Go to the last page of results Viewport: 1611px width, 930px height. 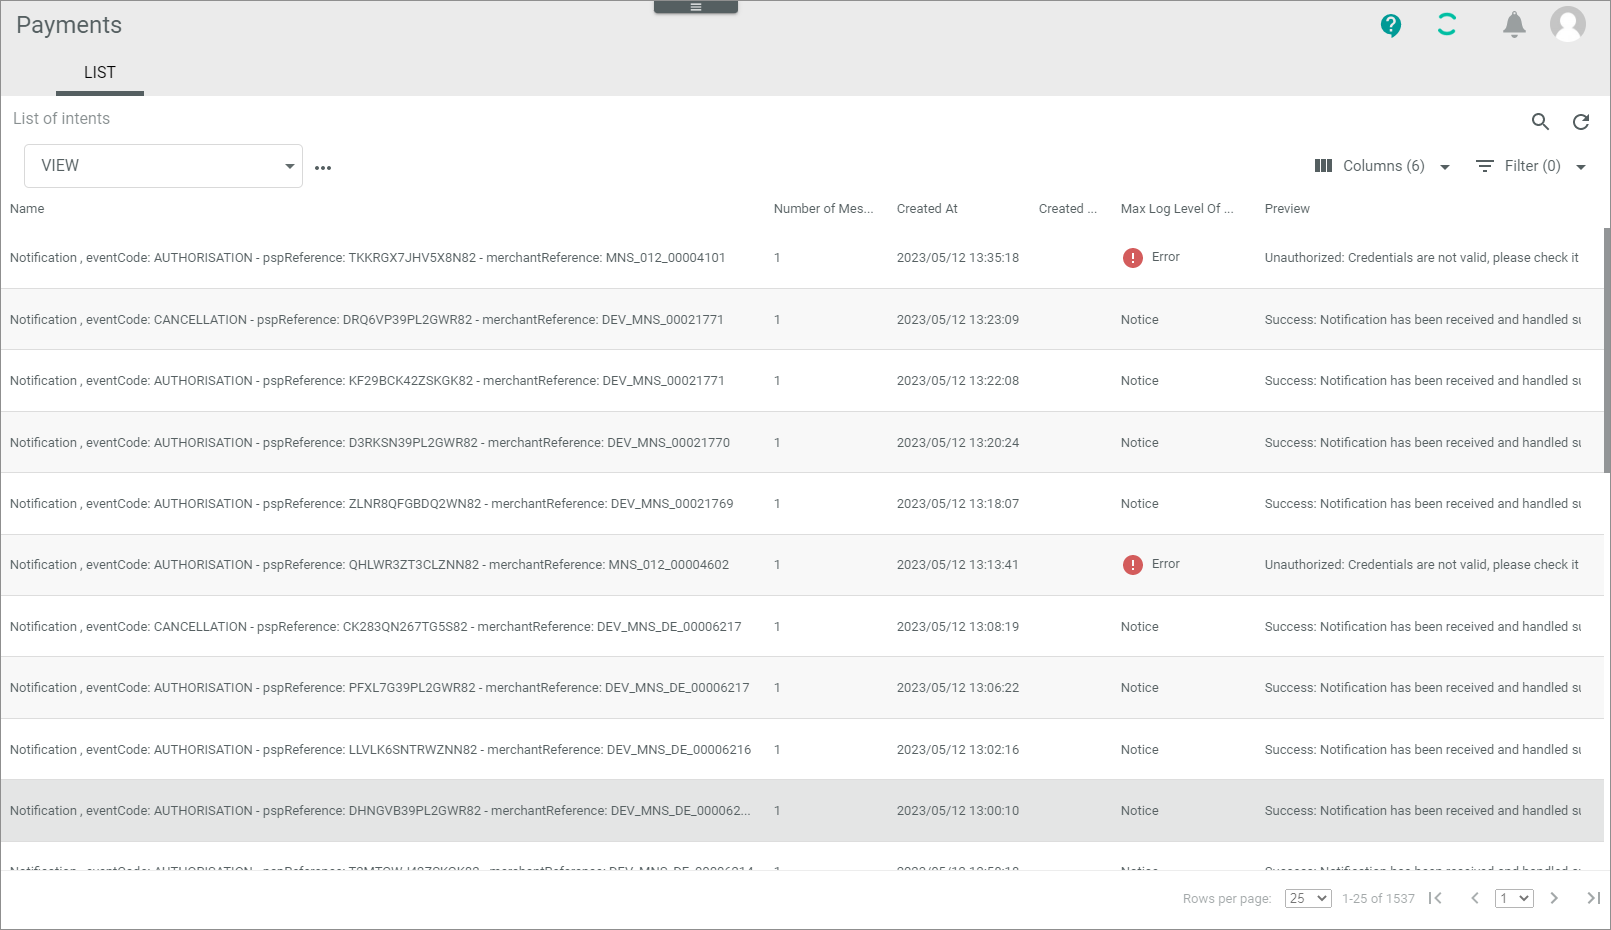(1593, 898)
